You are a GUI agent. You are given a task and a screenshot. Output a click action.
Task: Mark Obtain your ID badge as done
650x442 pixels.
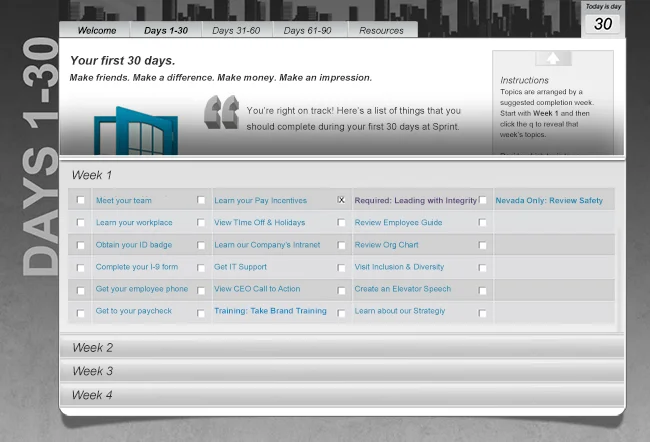click(x=80, y=245)
